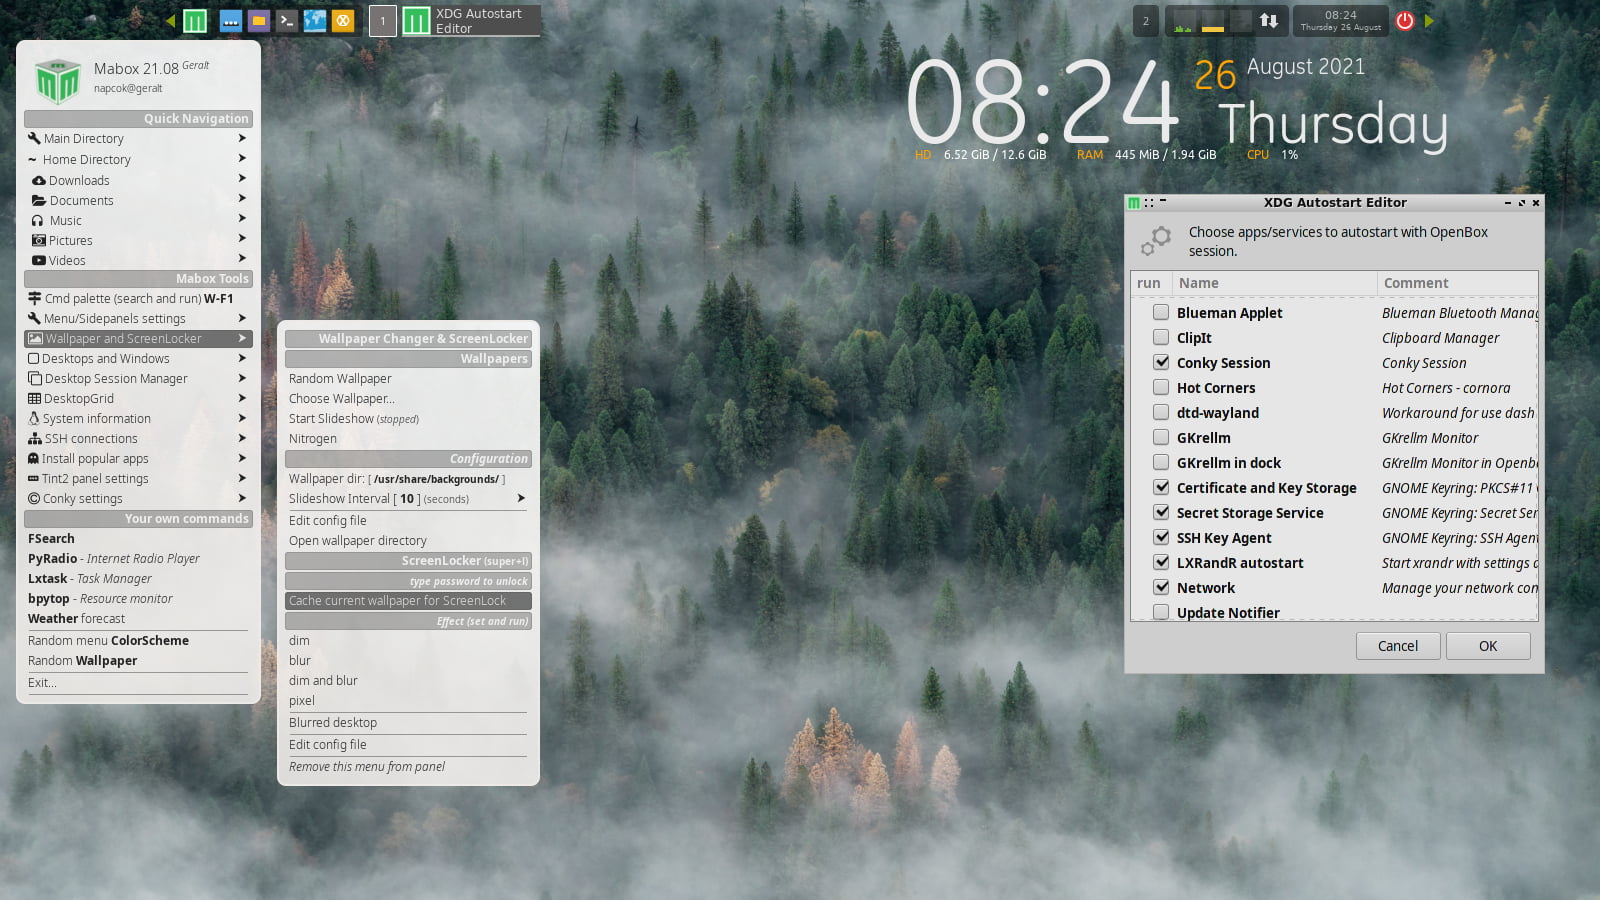Click the green right arrow at panel end
1600x900 pixels.
[x=1429, y=21]
